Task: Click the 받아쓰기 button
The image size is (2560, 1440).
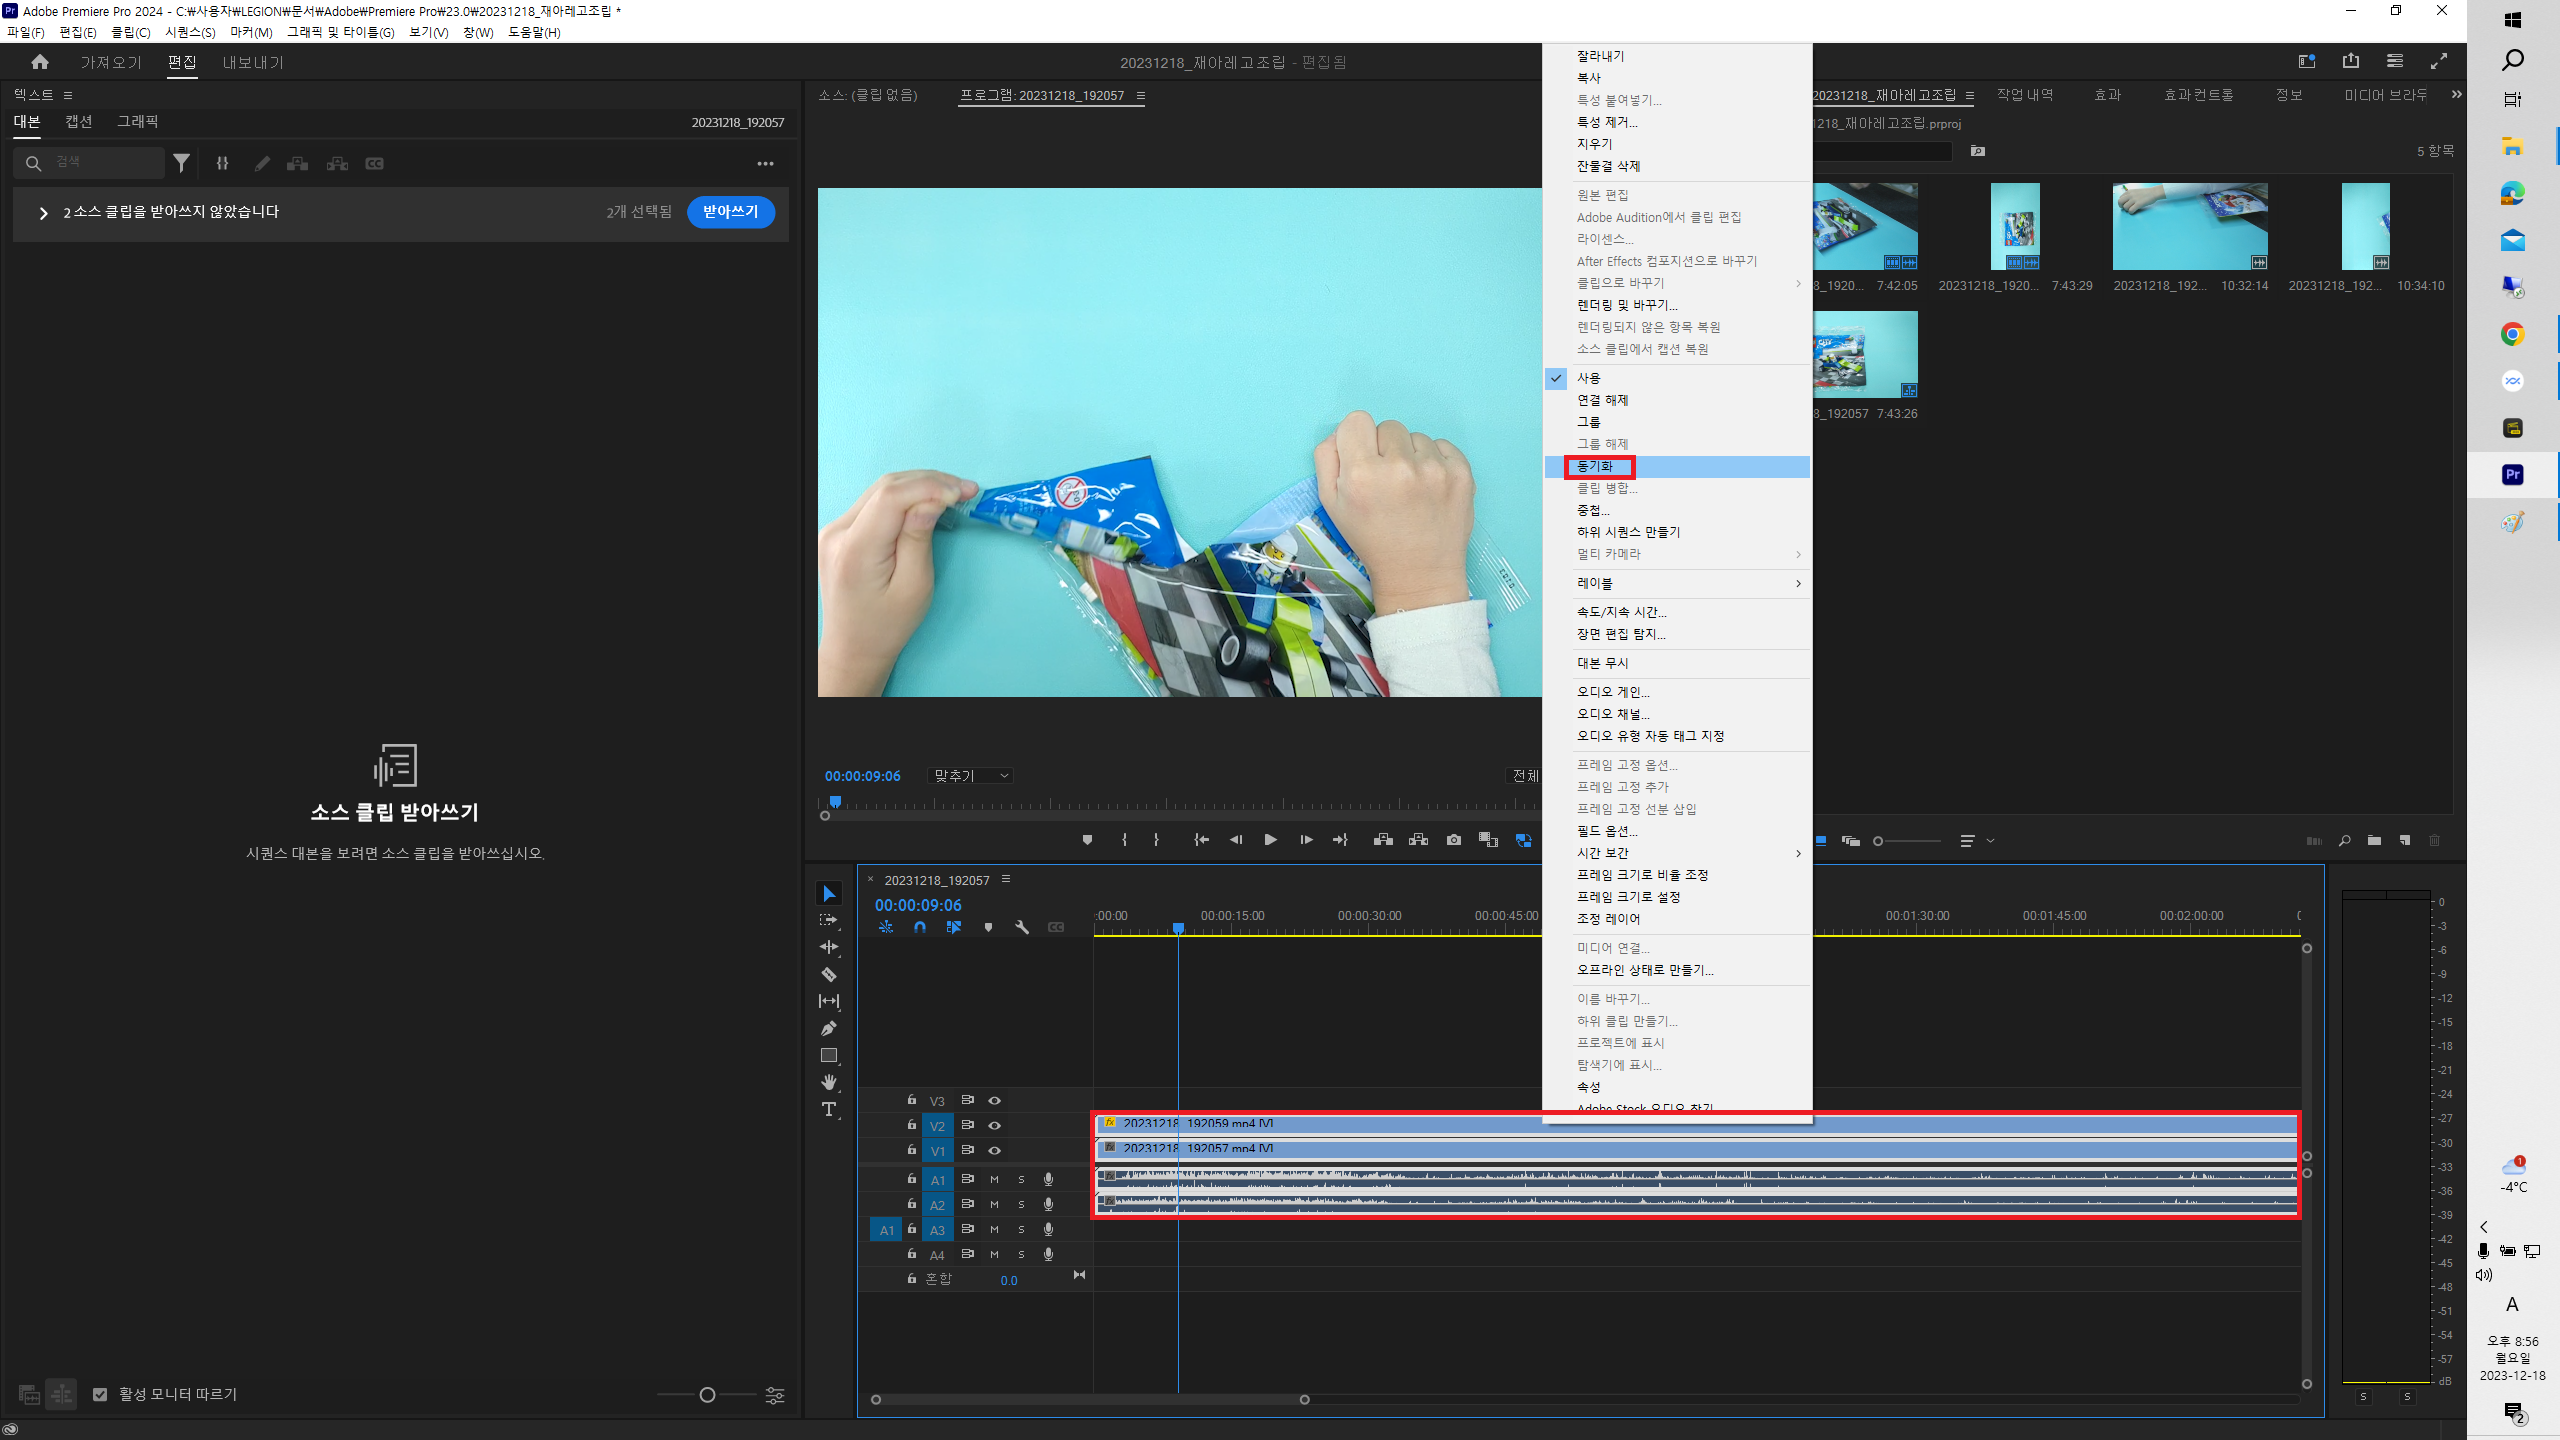Action: click(730, 212)
